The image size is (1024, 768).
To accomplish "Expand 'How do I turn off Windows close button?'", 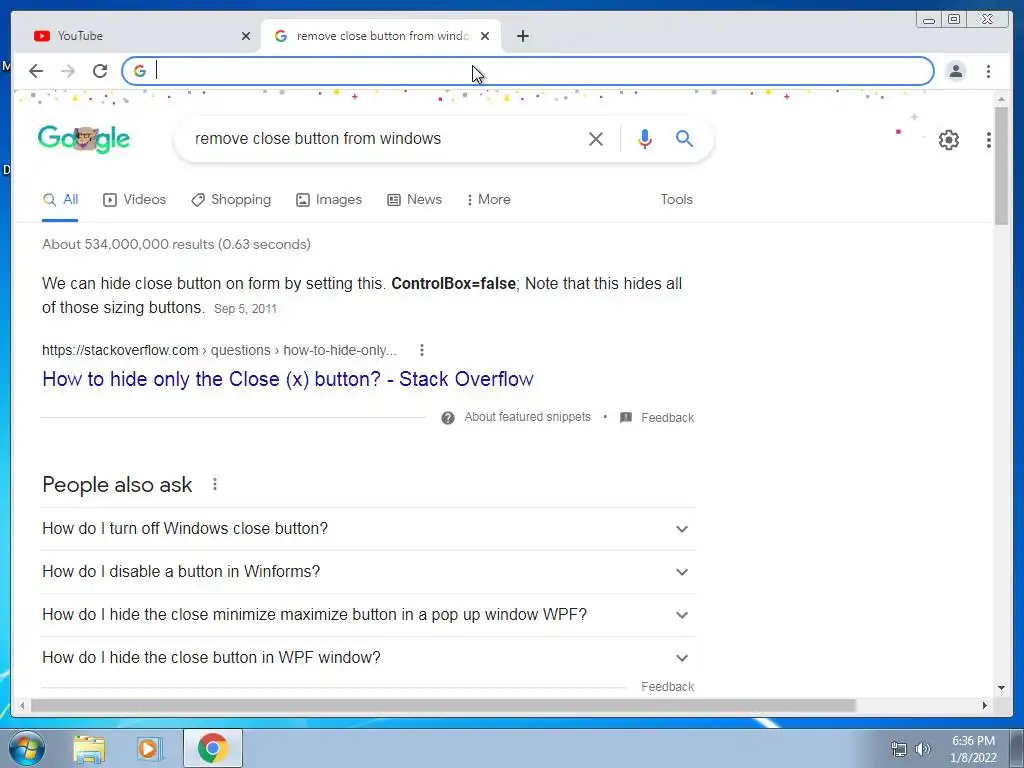I will pyautogui.click(x=368, y=529).
